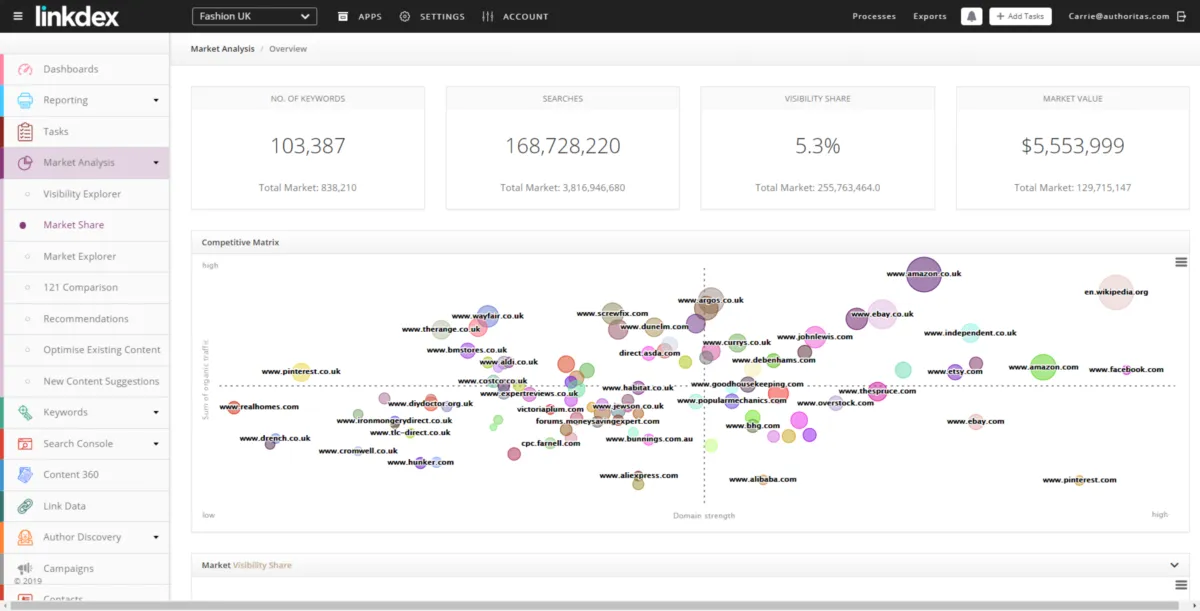Select the 121 Comparison radio bullet
The image size is (1200, 611).
click(23, 287)
